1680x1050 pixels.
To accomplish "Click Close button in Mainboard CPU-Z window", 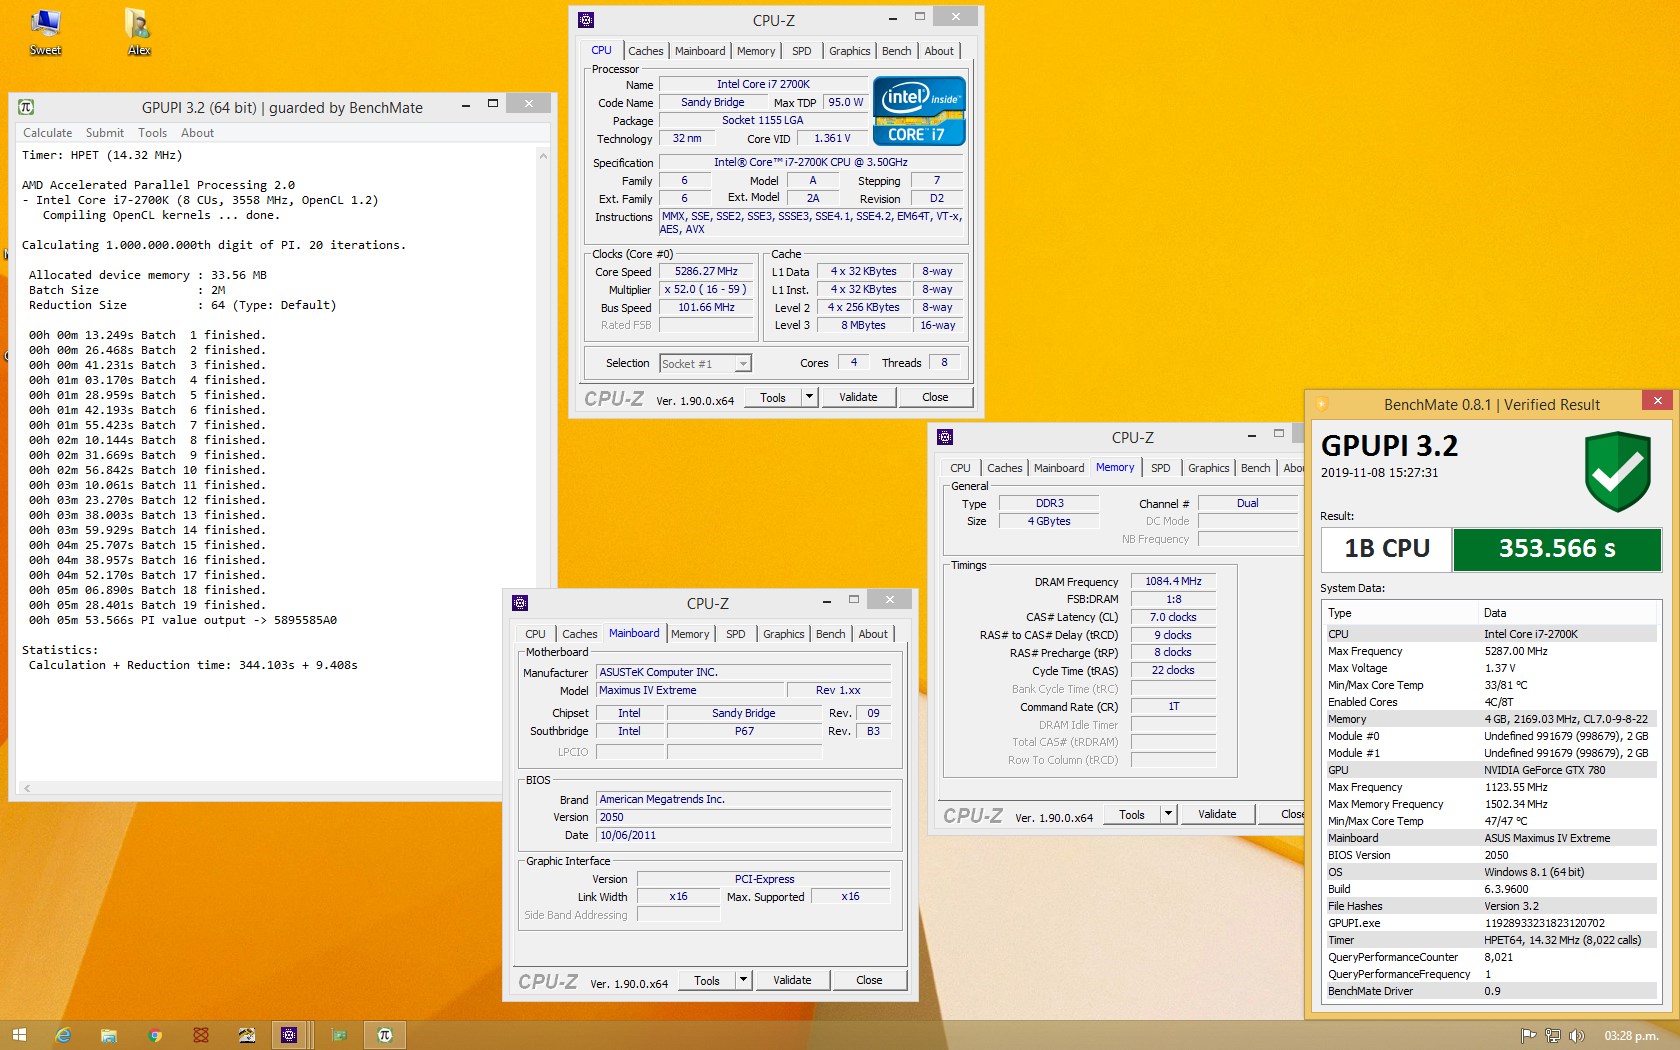I will (x=869, y=980).
